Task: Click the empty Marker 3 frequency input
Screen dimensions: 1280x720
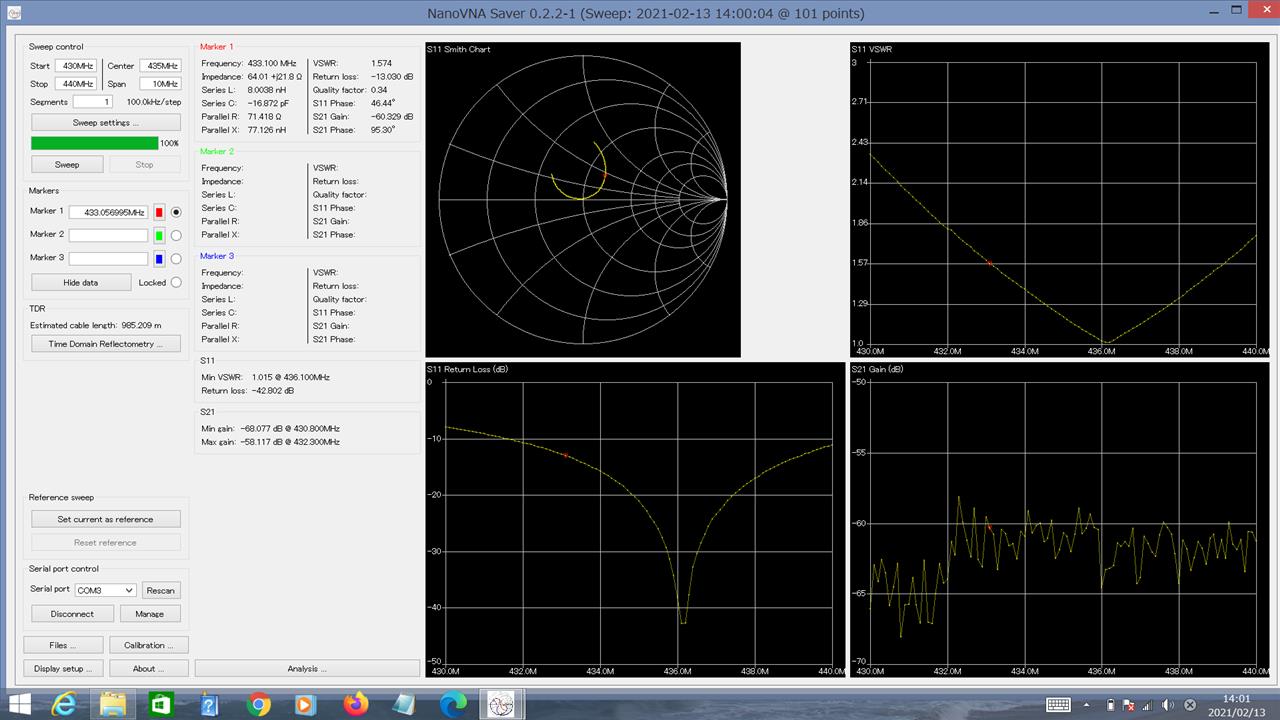Action: tap(108, 258)
